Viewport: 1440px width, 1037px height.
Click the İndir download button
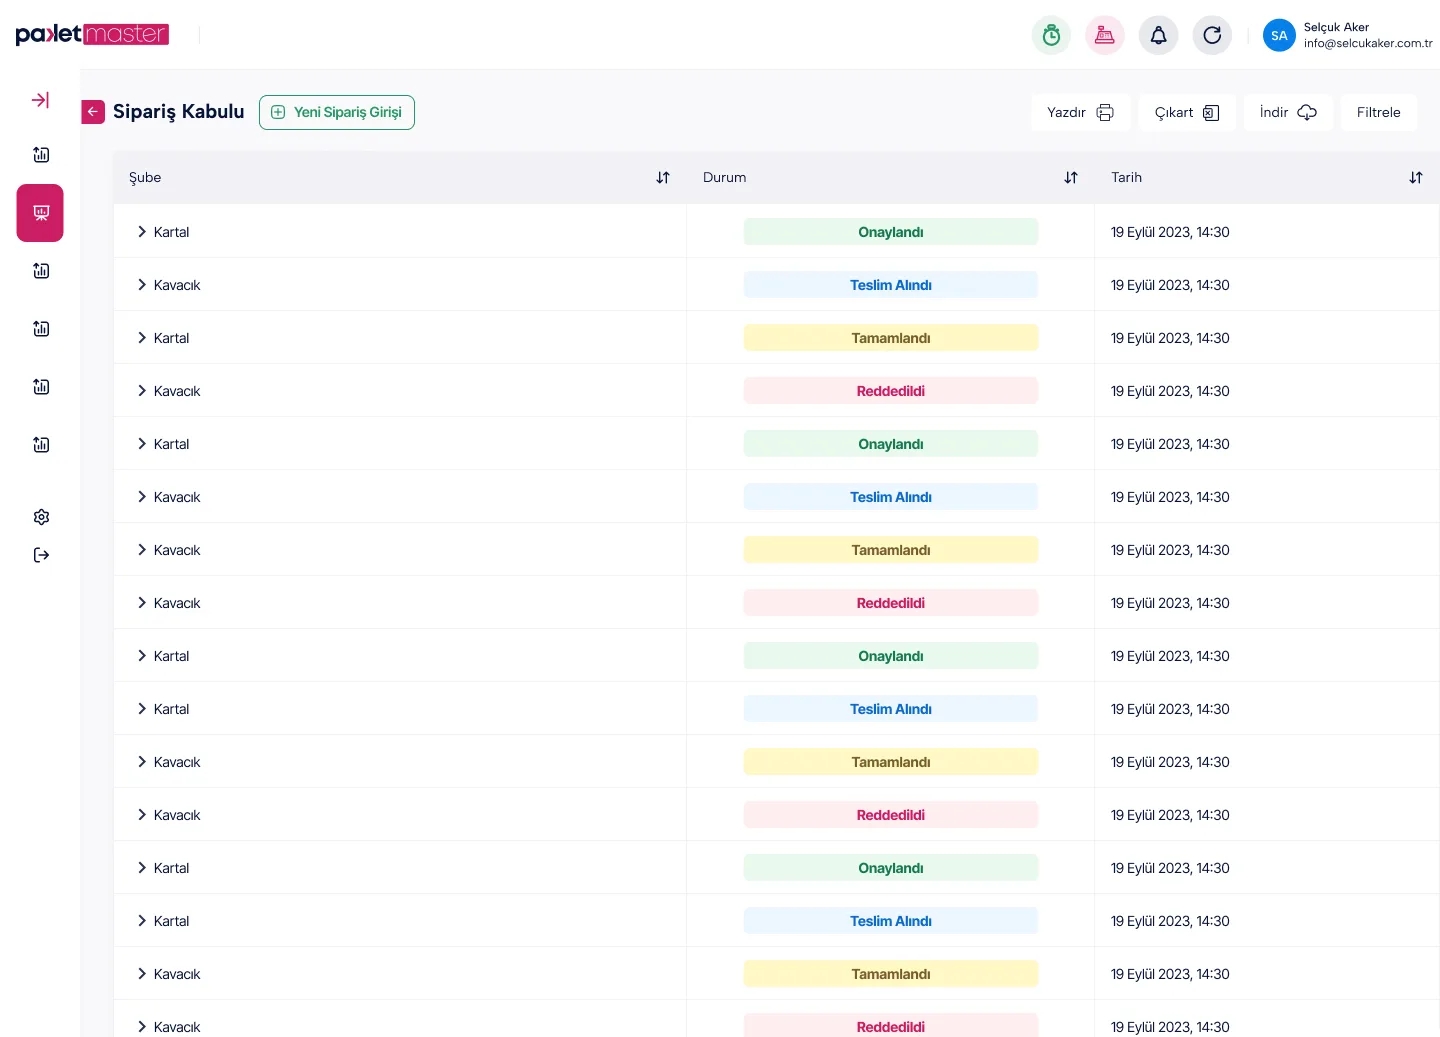point(1288,112)
